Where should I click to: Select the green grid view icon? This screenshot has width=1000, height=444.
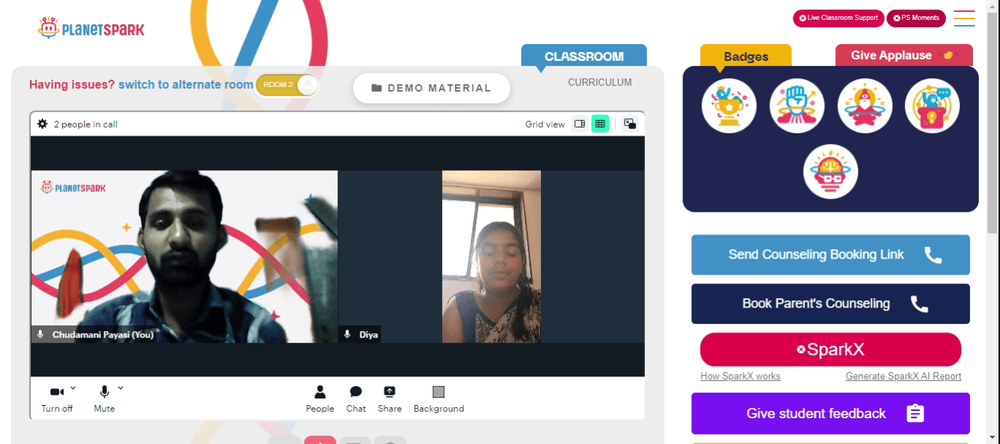[x=600, y=124]
